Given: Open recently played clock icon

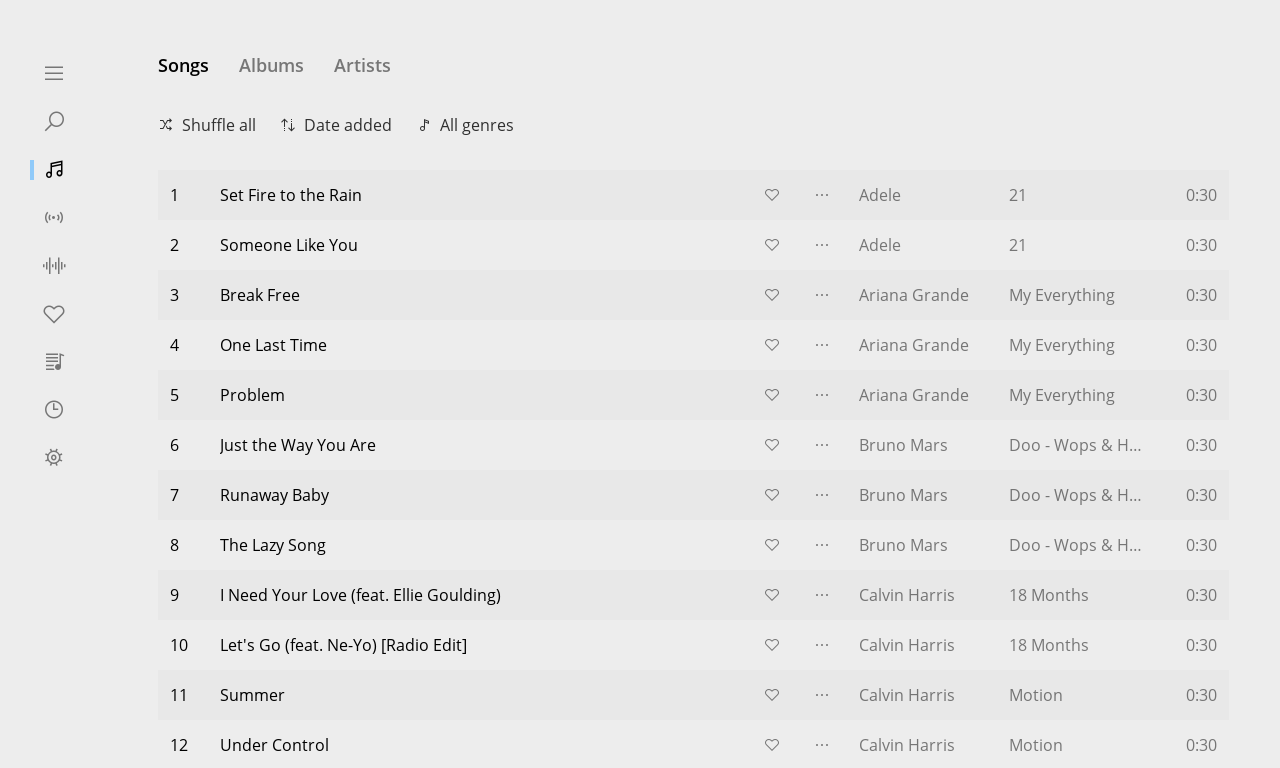Looking at the screenshot, I should pos(54,409).
